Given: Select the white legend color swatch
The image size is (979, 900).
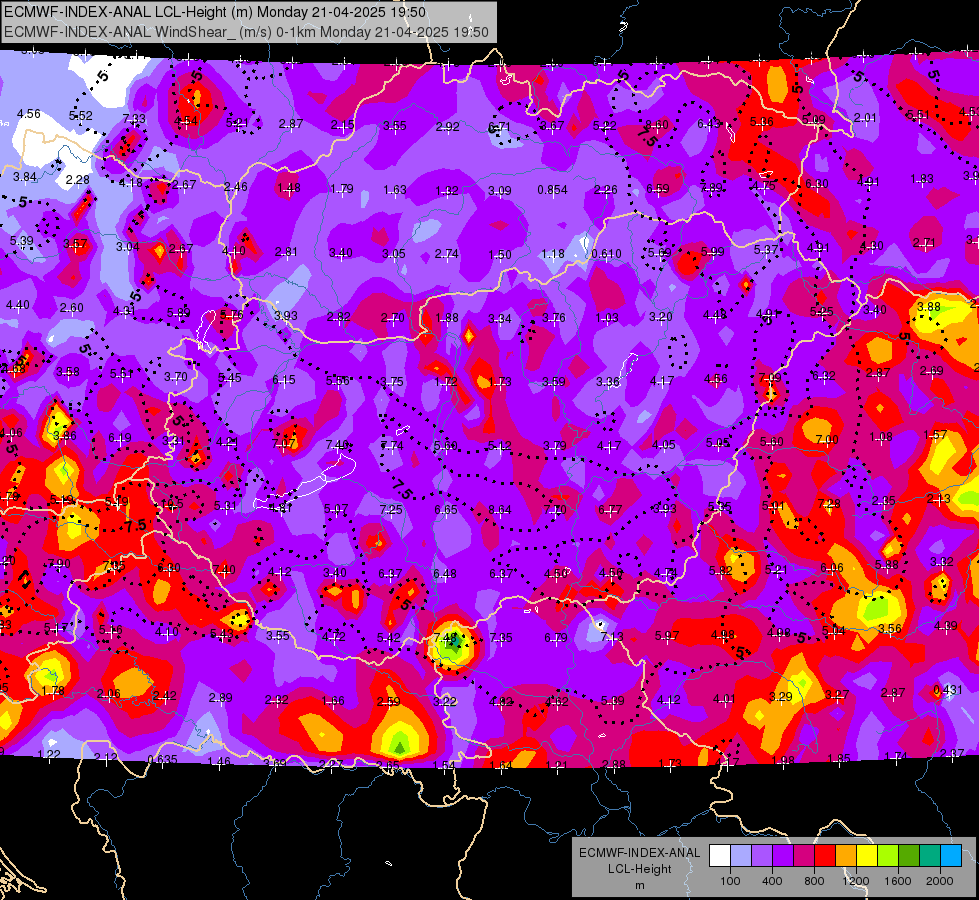Looking at the screenshot, I should coord(719,856).
